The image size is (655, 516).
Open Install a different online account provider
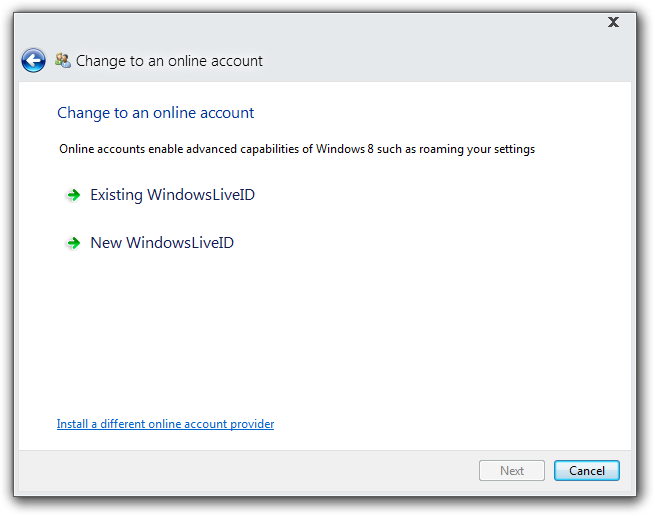(x=165, y=424)
